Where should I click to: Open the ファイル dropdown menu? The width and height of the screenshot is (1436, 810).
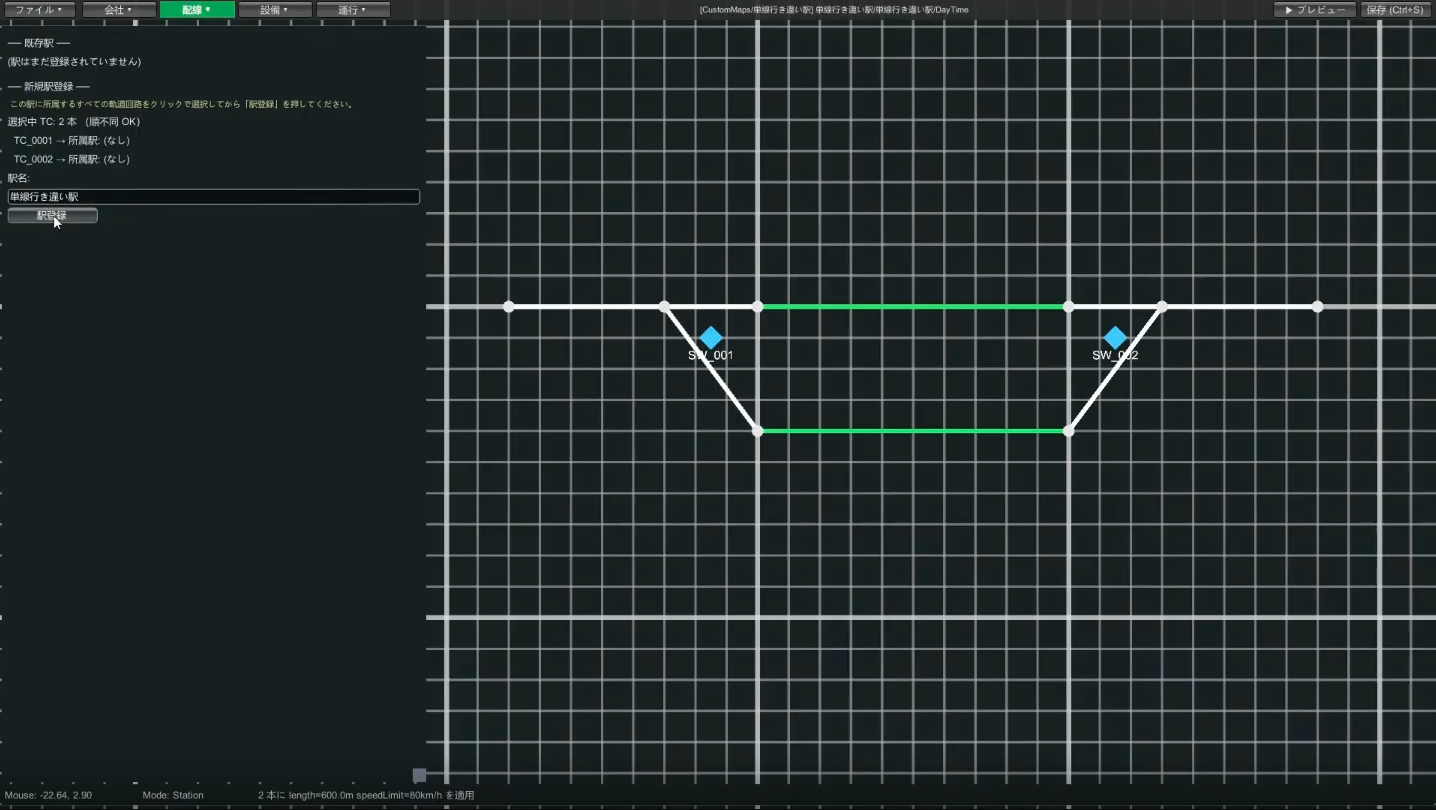(x=39, y=10)
